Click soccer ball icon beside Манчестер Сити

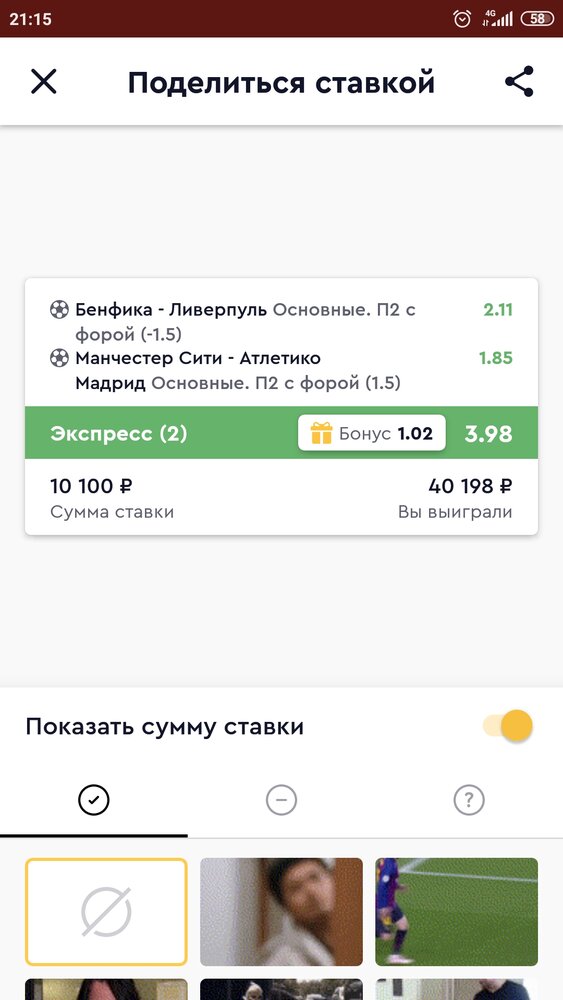(59, 358)
